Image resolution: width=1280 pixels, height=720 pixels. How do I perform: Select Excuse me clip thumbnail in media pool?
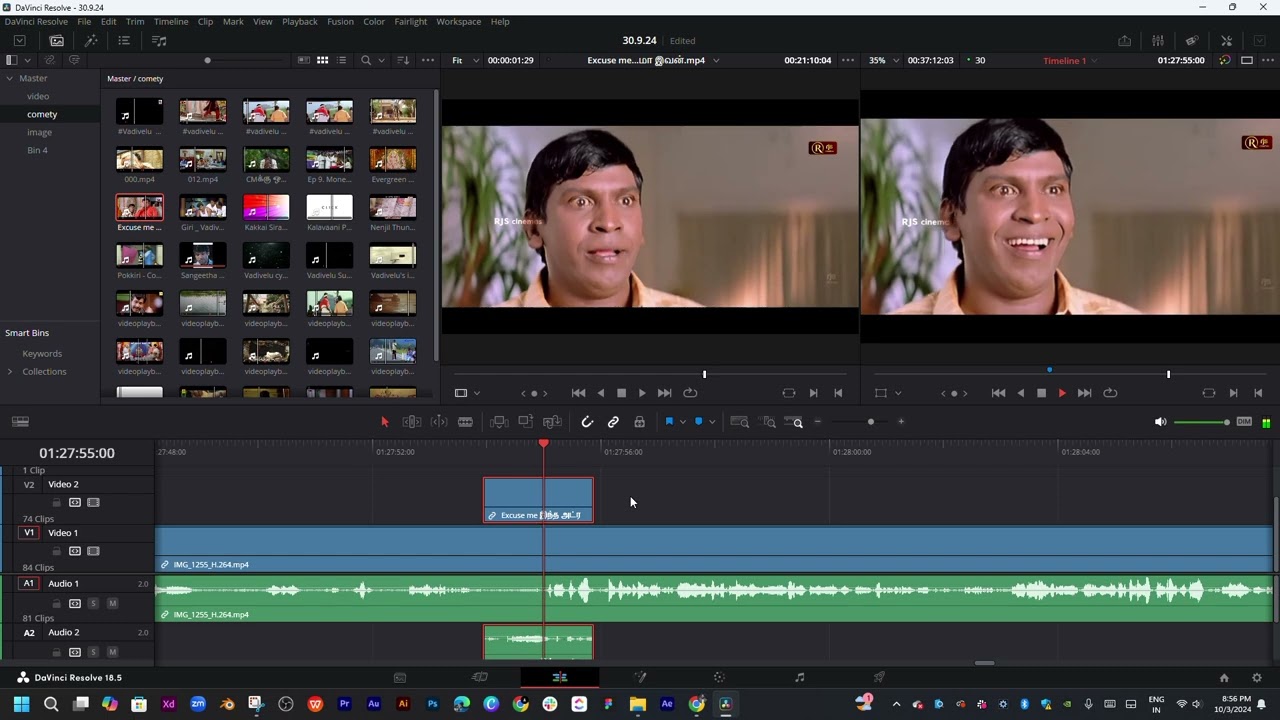tap(139, 208)
